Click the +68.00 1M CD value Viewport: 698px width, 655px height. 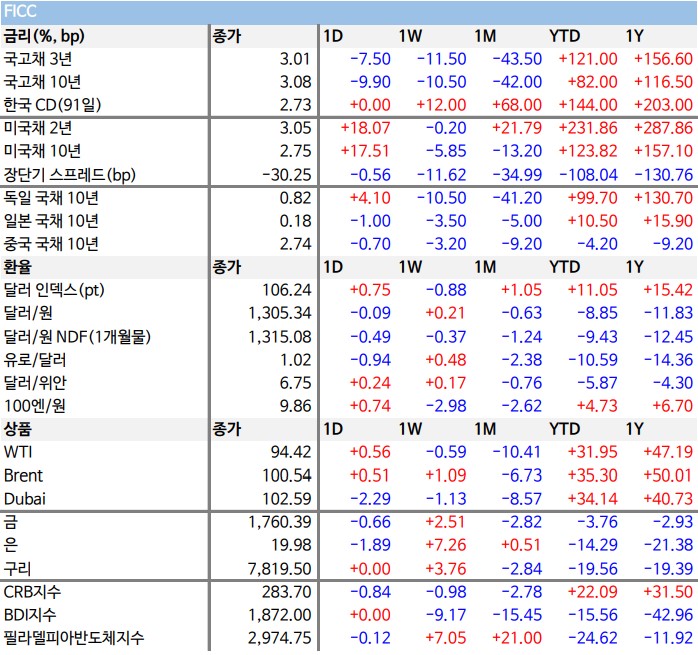(517, 105)
